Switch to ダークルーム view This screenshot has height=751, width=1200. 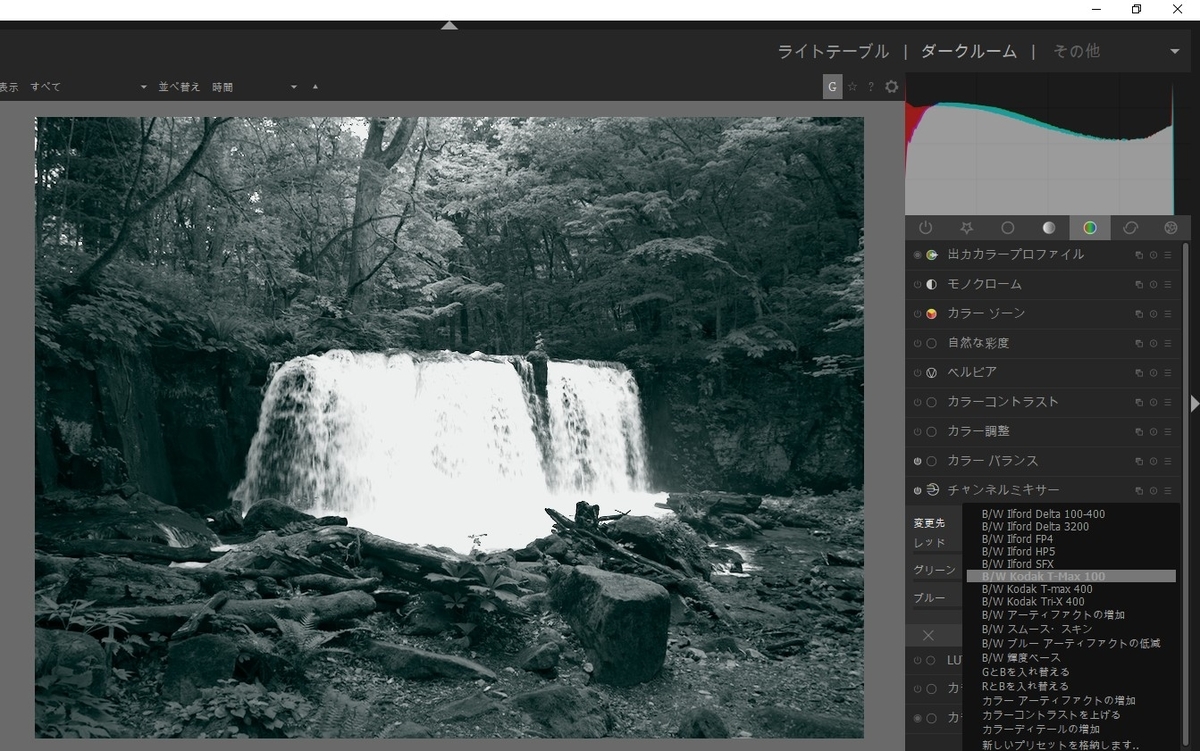(969, 52)
